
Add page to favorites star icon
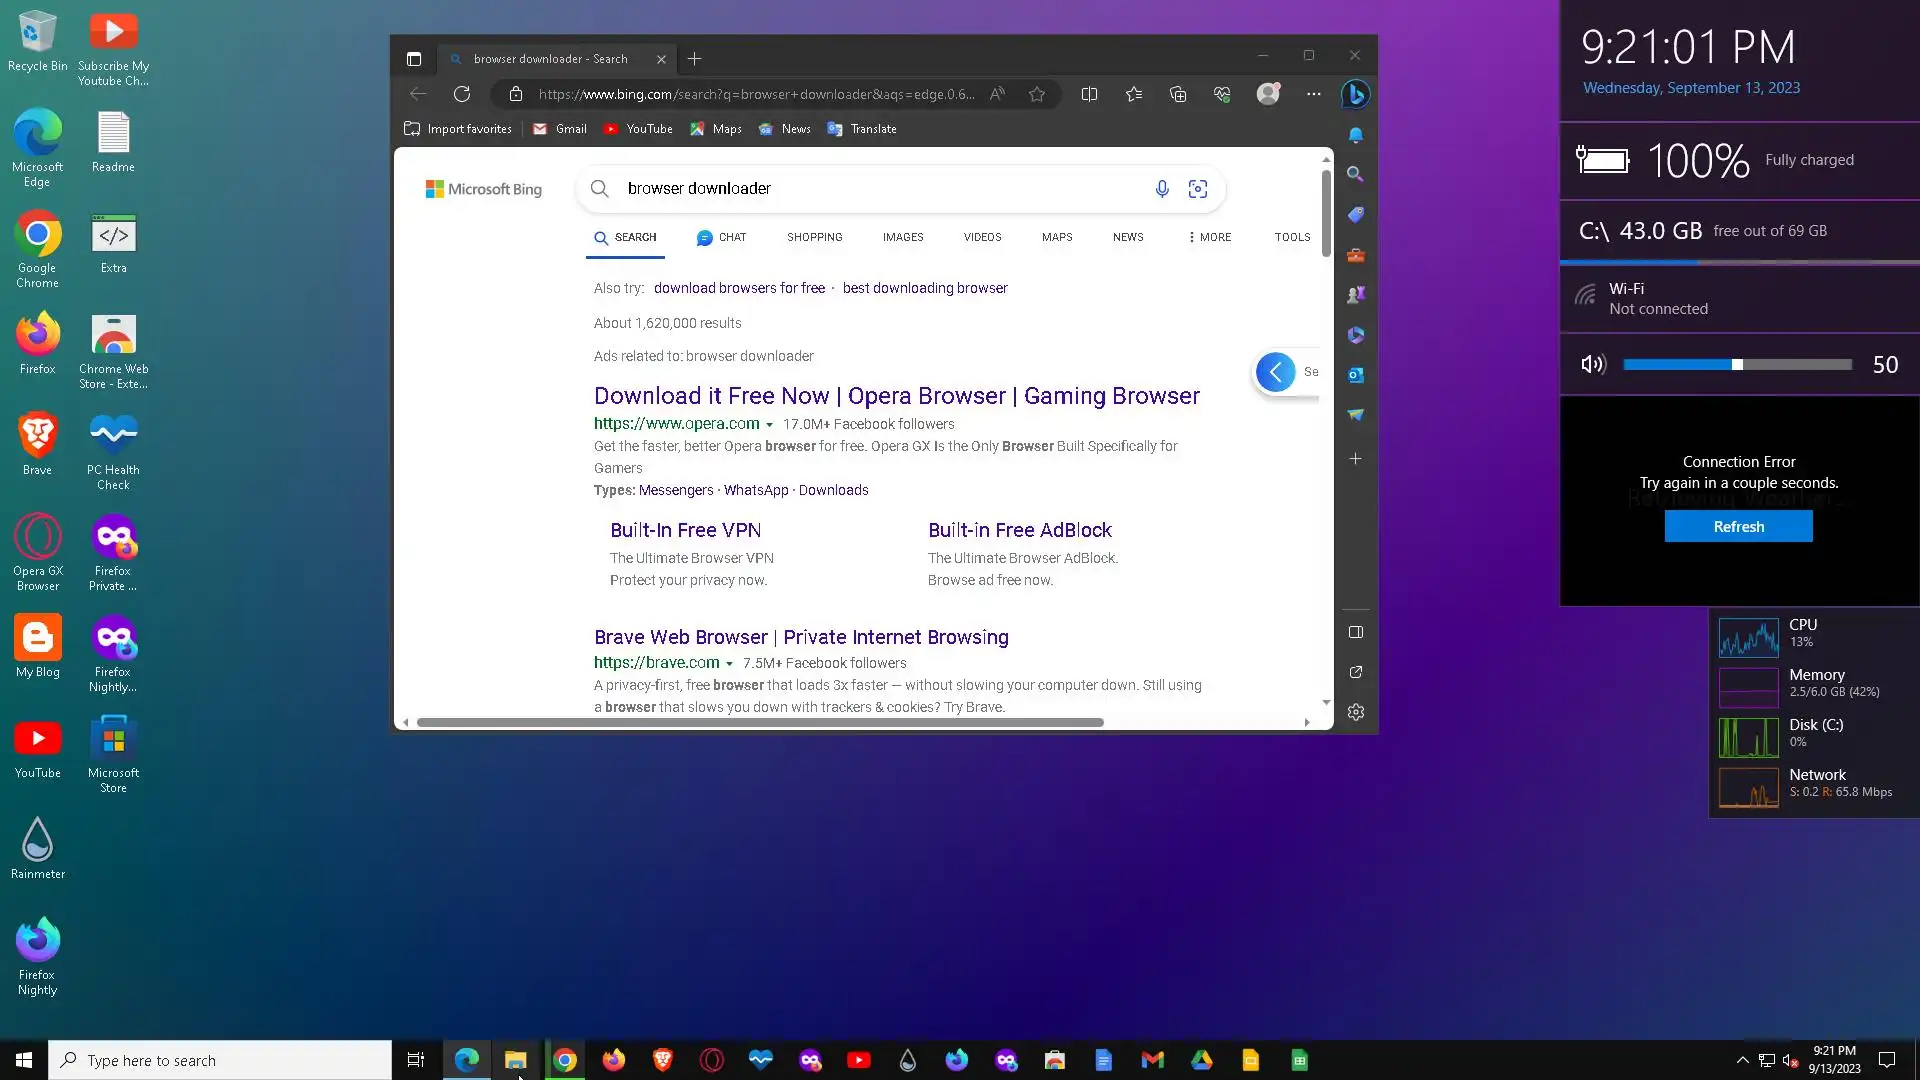1037,94
